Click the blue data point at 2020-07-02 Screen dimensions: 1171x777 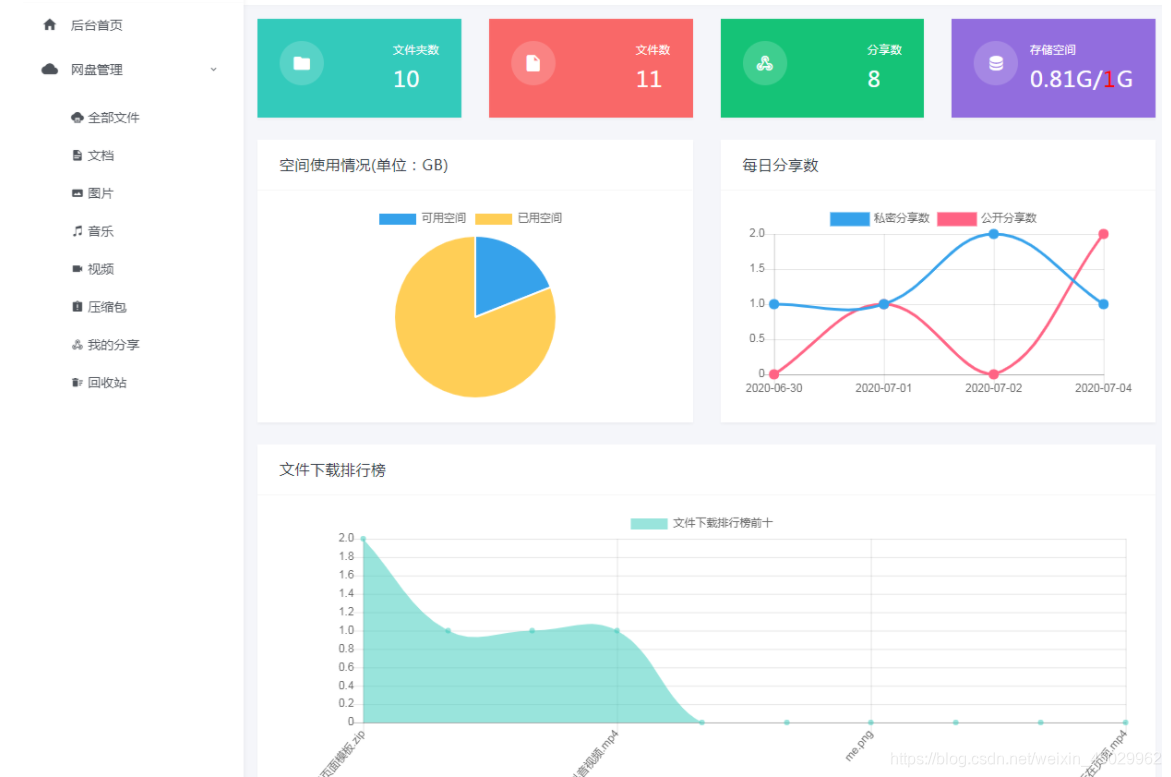point(993,234)
